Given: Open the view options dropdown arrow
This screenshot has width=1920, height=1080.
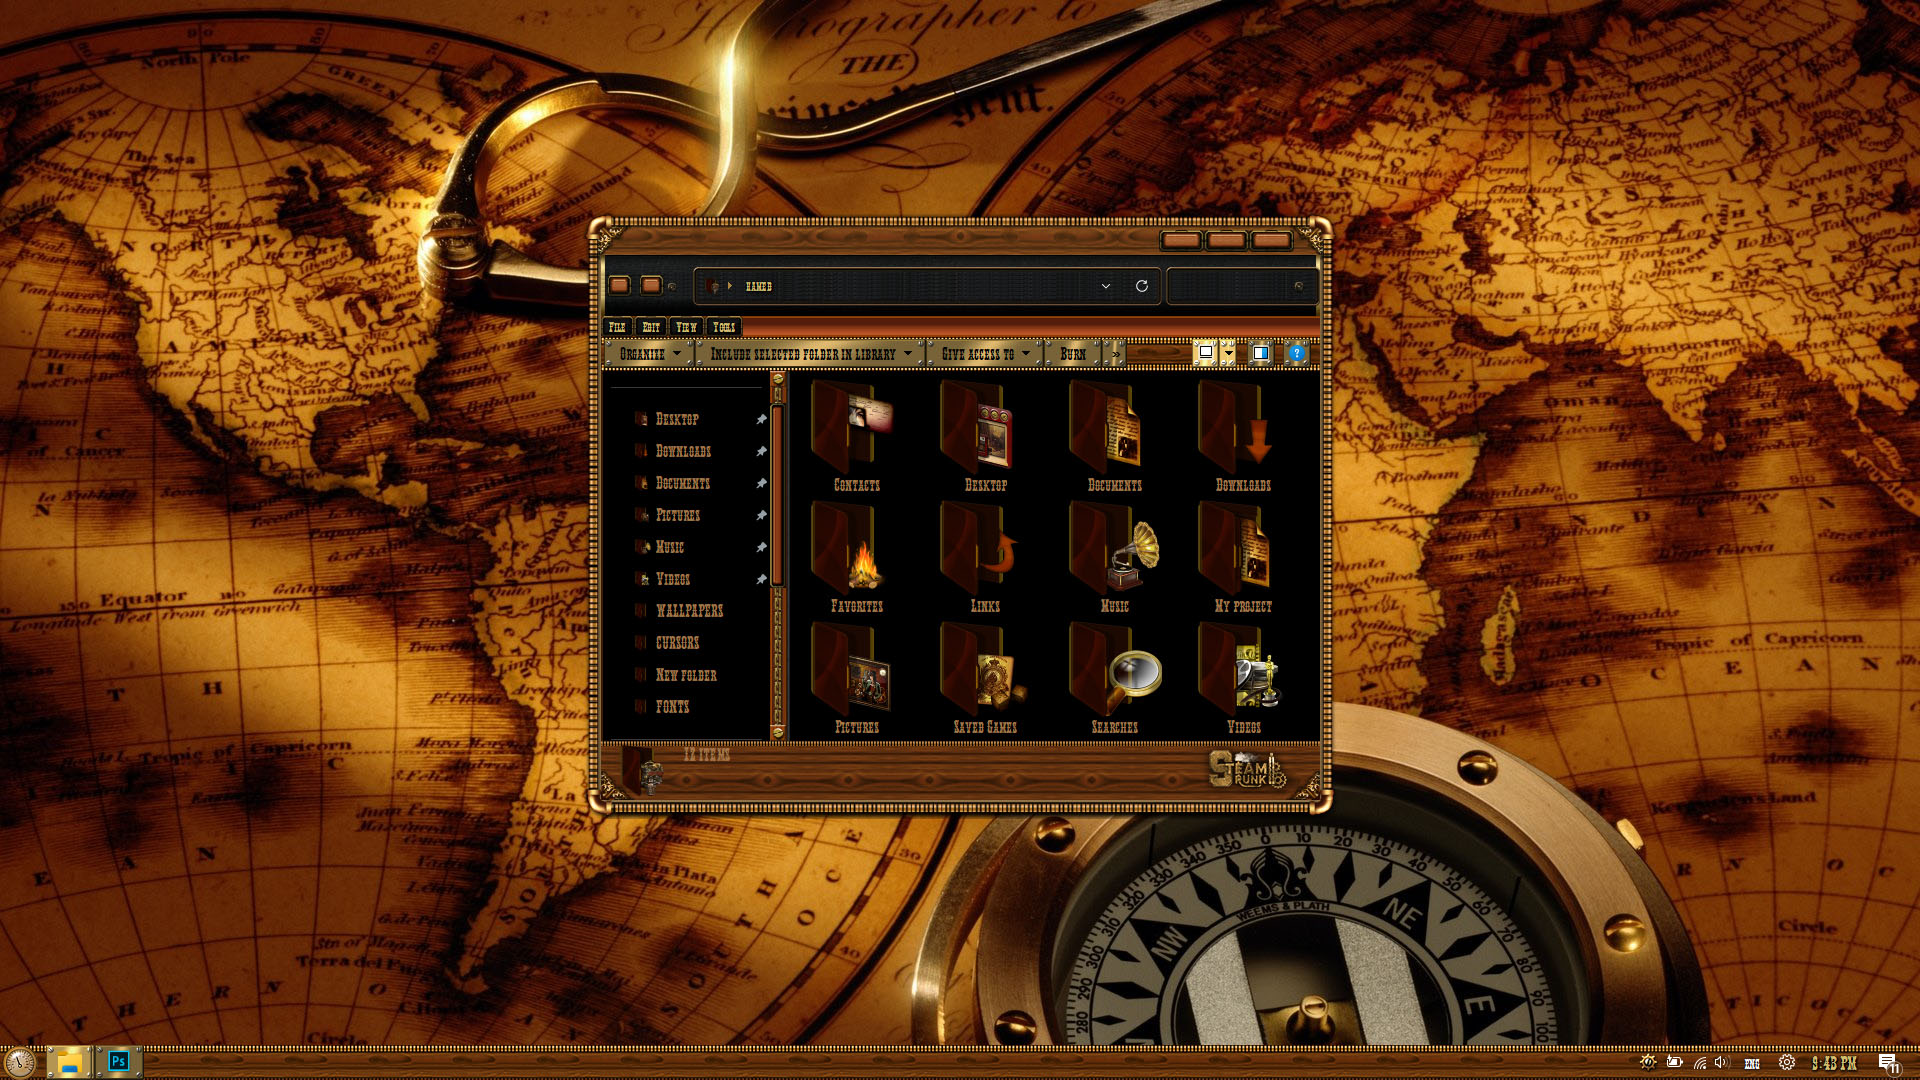Looking at the screenshot, I should 1228,353.
